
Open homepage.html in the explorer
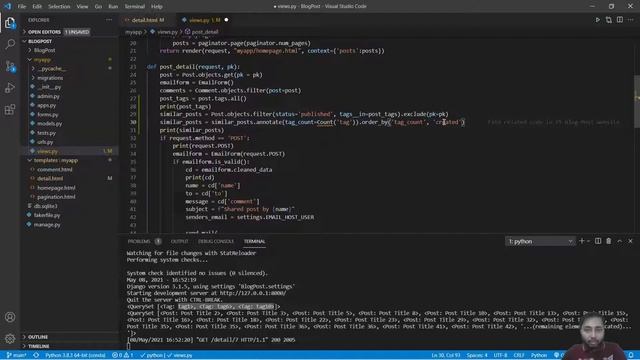click(x=69, y=188)
